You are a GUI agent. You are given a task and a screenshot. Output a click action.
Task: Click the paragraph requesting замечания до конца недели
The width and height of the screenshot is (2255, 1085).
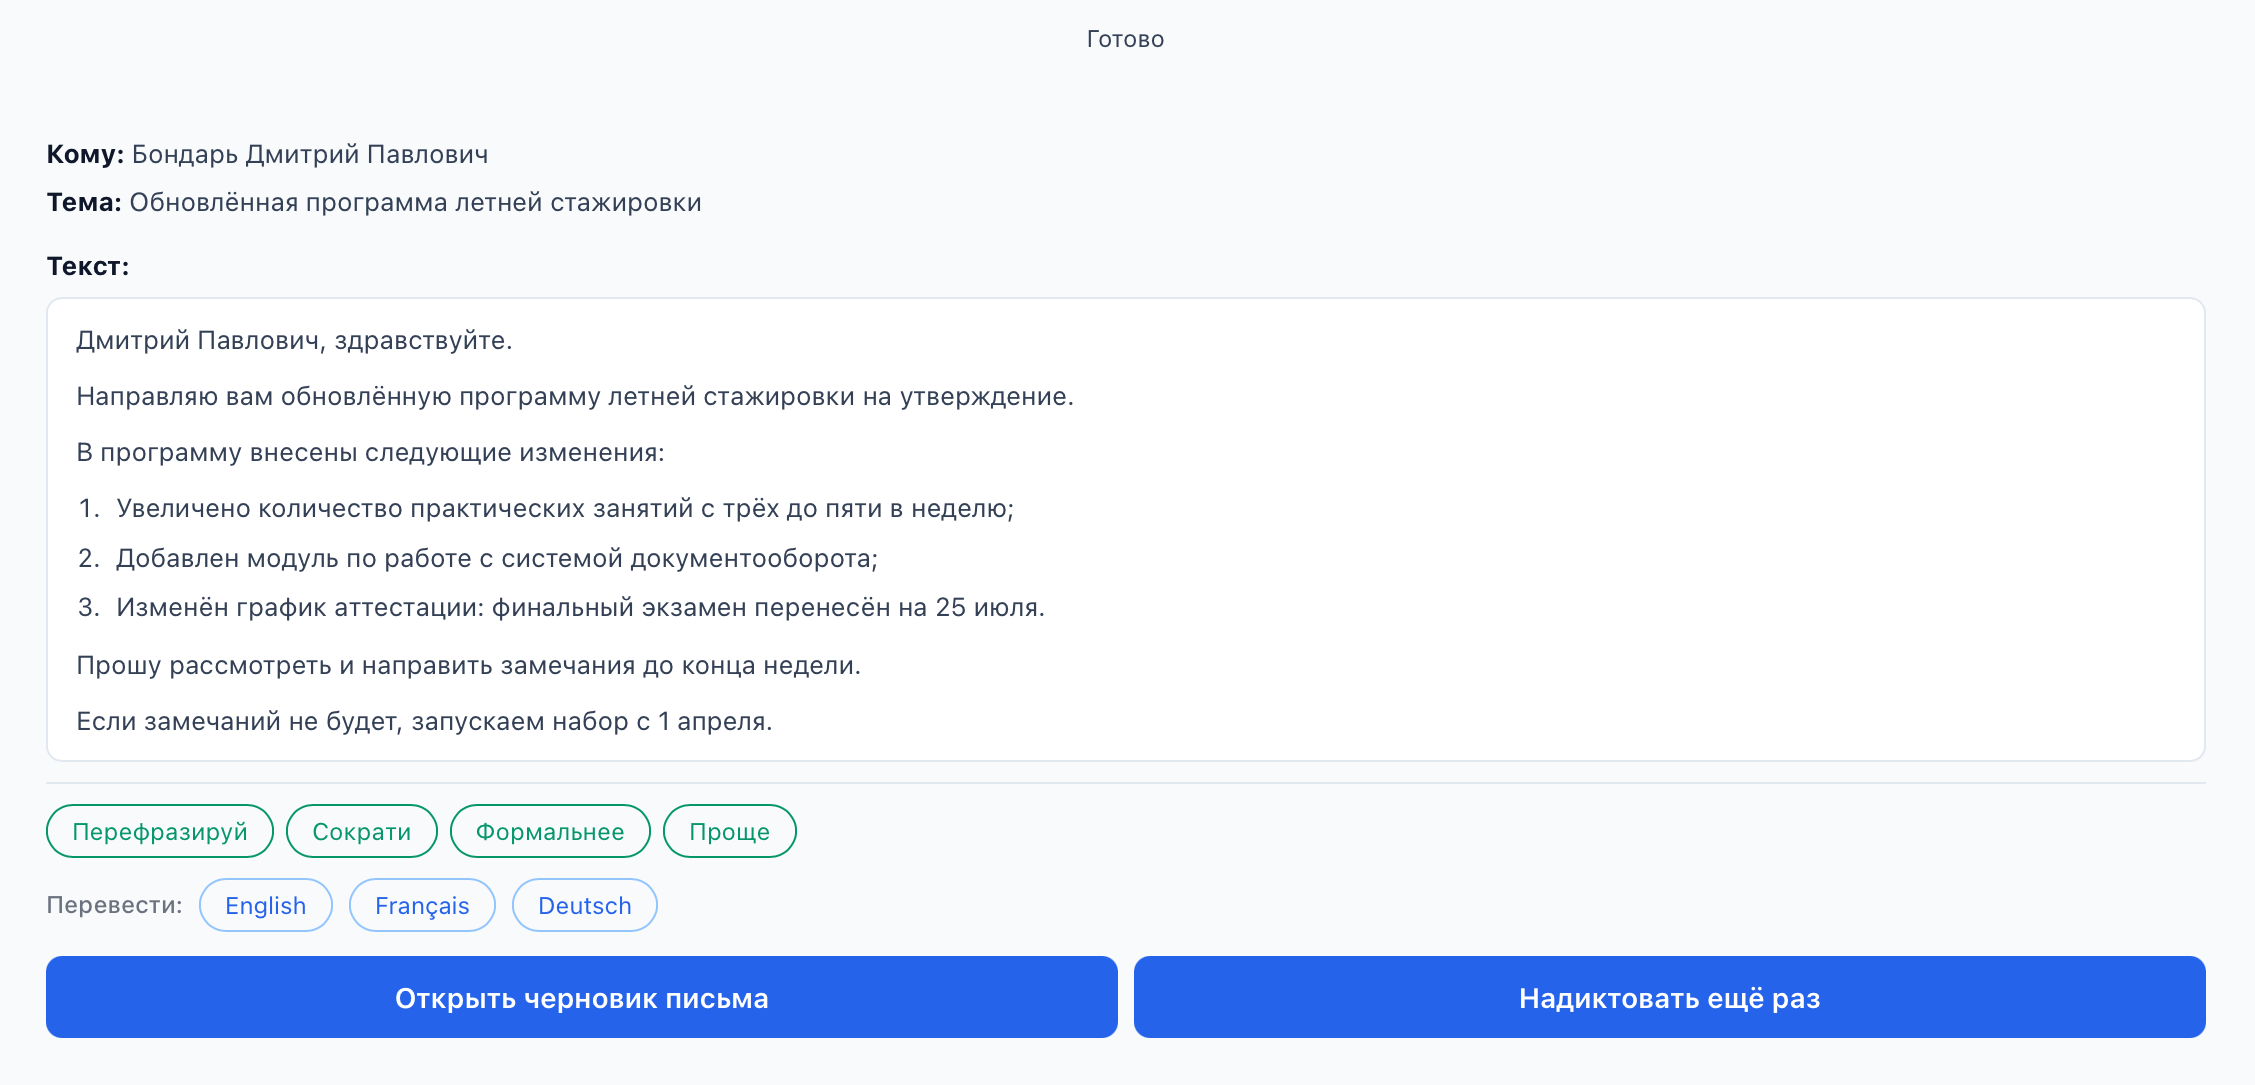click(x=468, y=664)
